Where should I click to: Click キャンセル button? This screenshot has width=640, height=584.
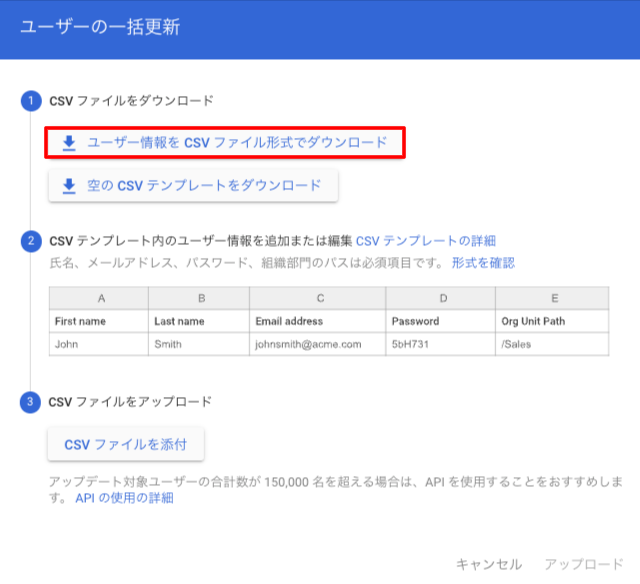click(x=489, y=564)
